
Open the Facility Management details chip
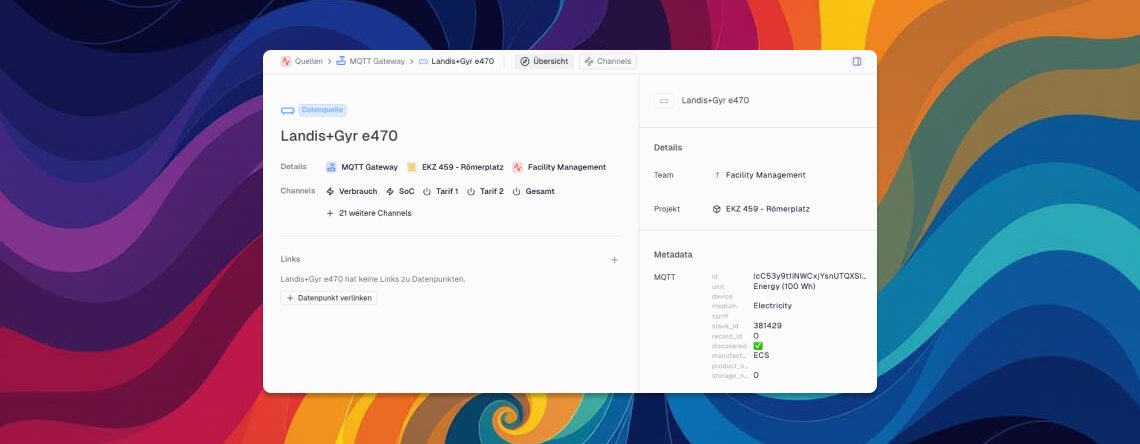click(566, 167)
